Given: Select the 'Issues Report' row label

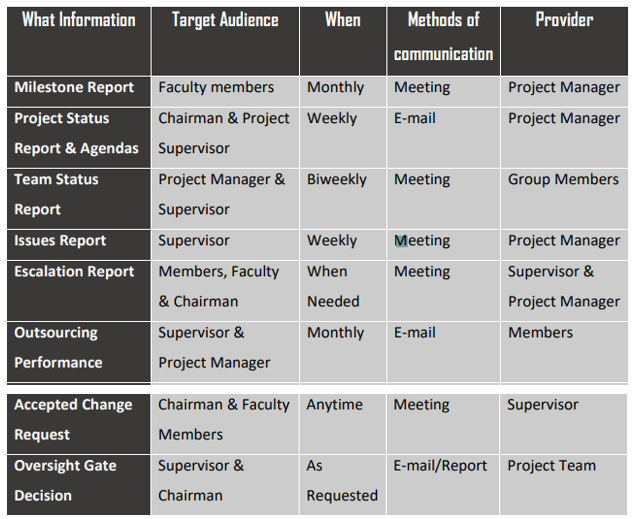Looking at the screenshot, I should point(79,245).
